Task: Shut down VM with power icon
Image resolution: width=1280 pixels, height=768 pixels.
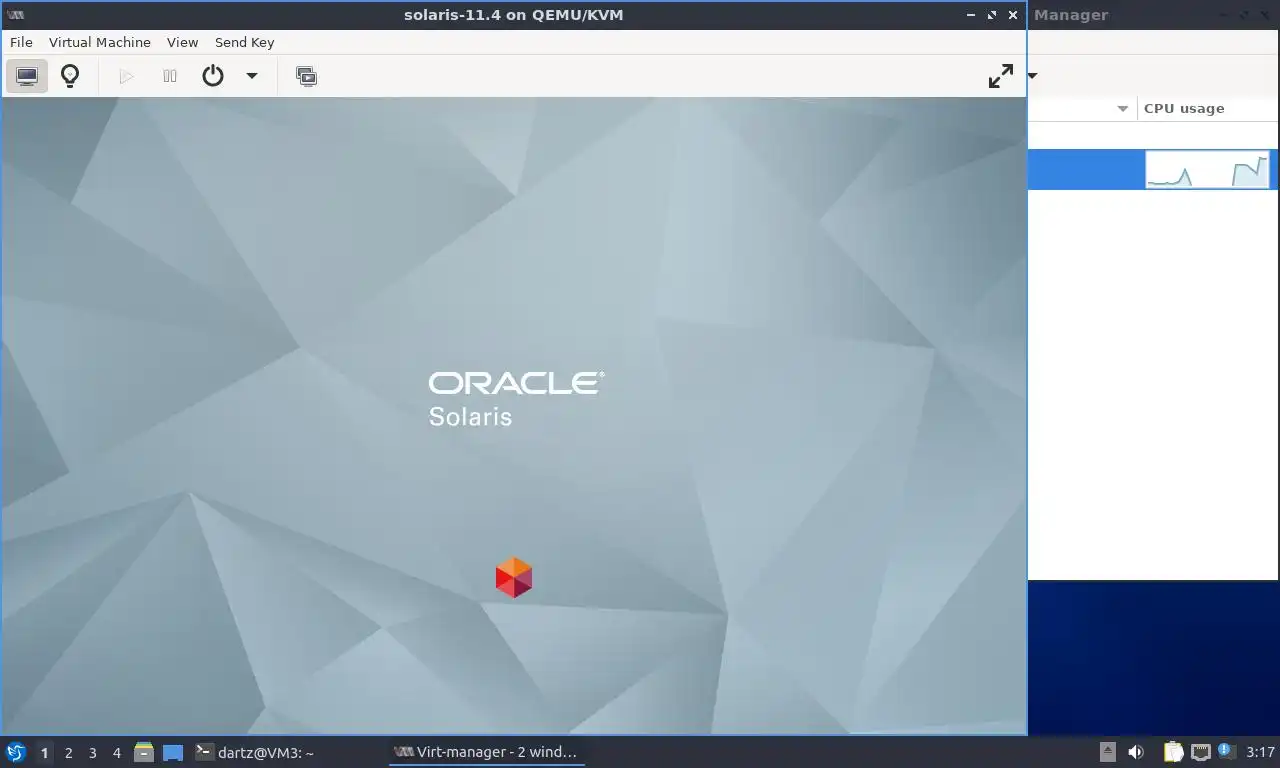Action: (x=213, y=76)
